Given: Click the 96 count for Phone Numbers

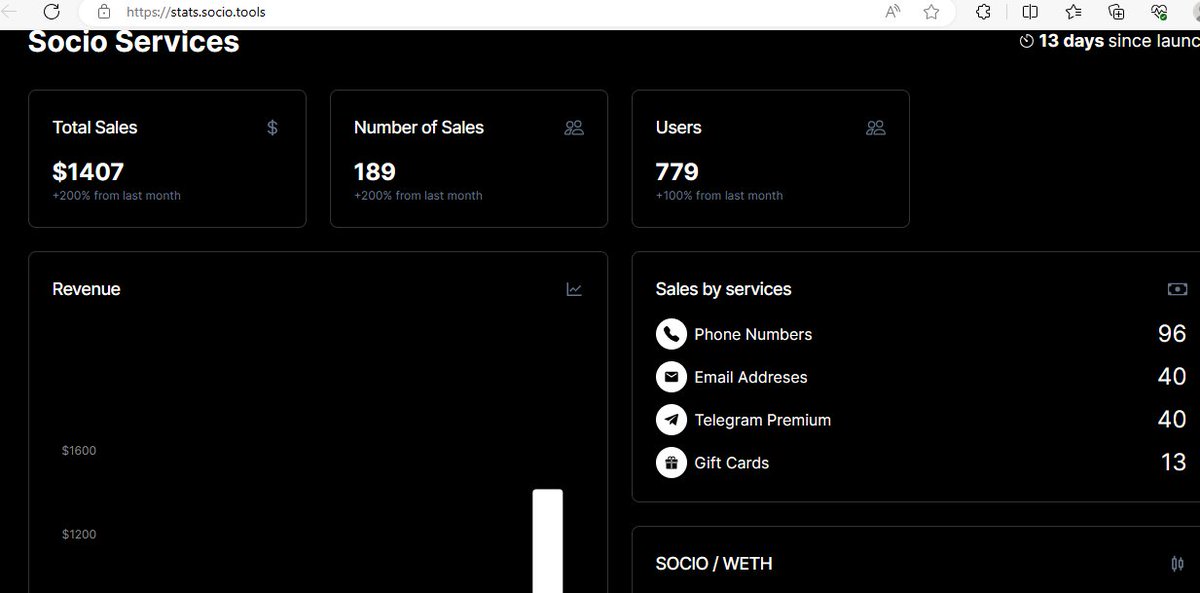Looking at the screenshot, I should click(x=1172, y=334).
